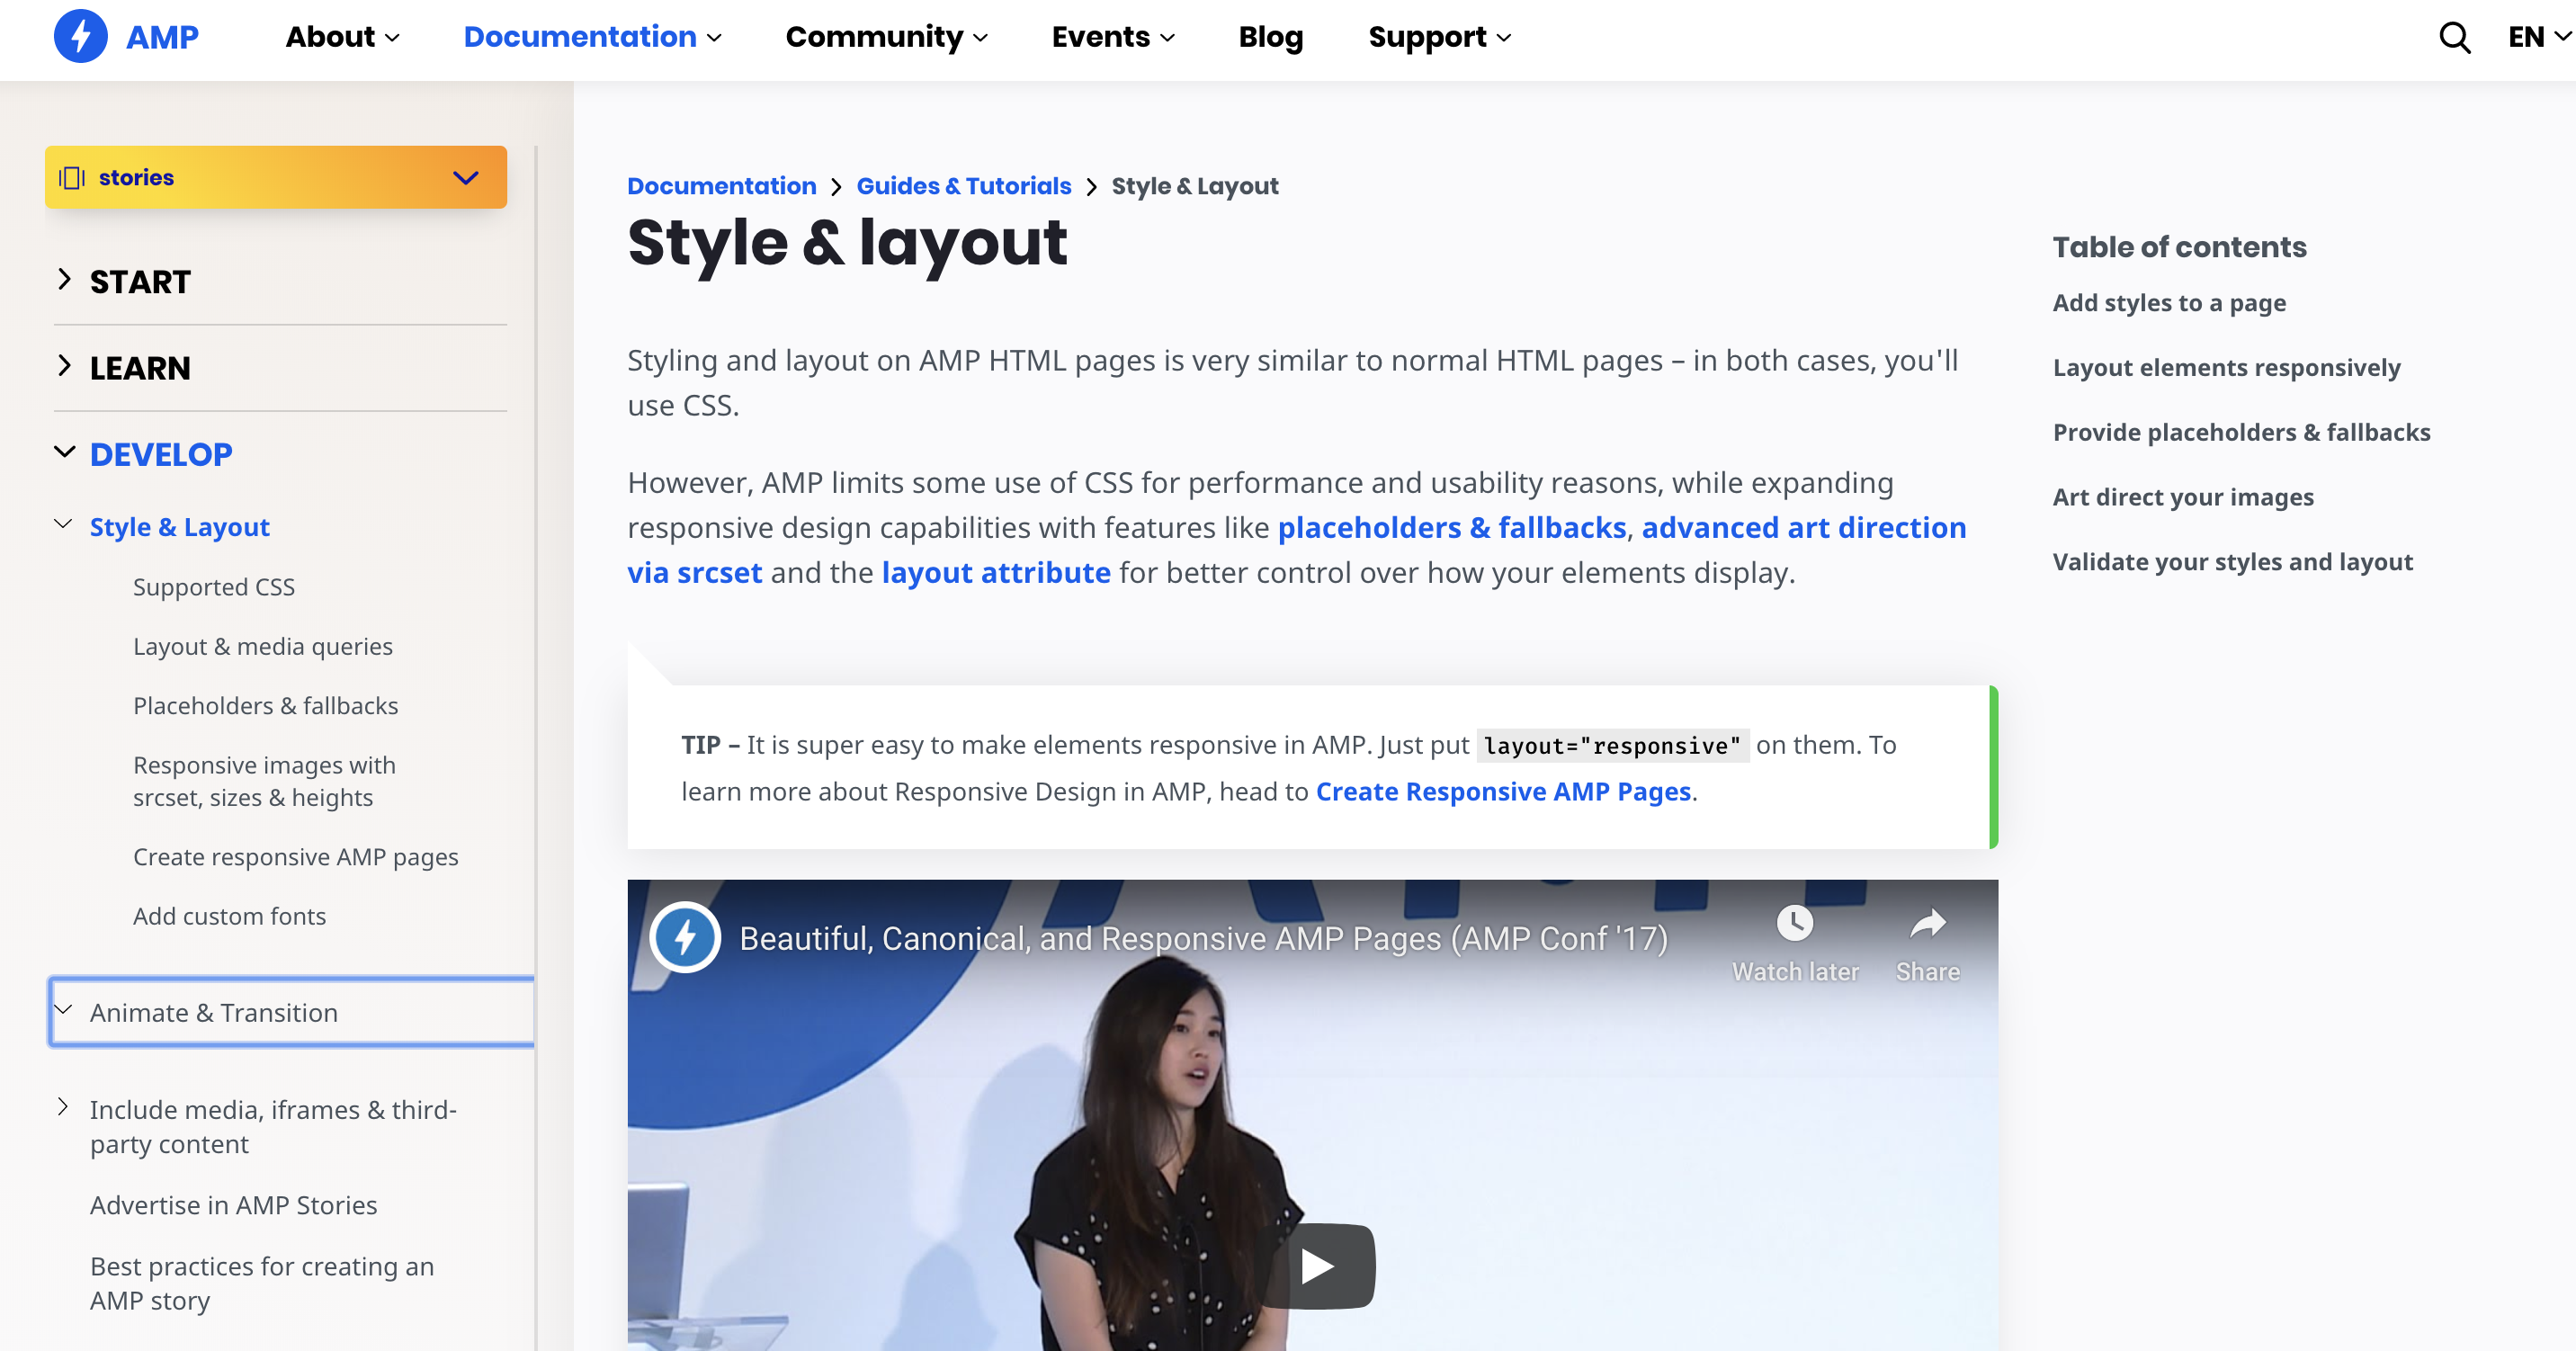
Task: Collapse the Style & Layout tree item
Action: click(63, 524)
